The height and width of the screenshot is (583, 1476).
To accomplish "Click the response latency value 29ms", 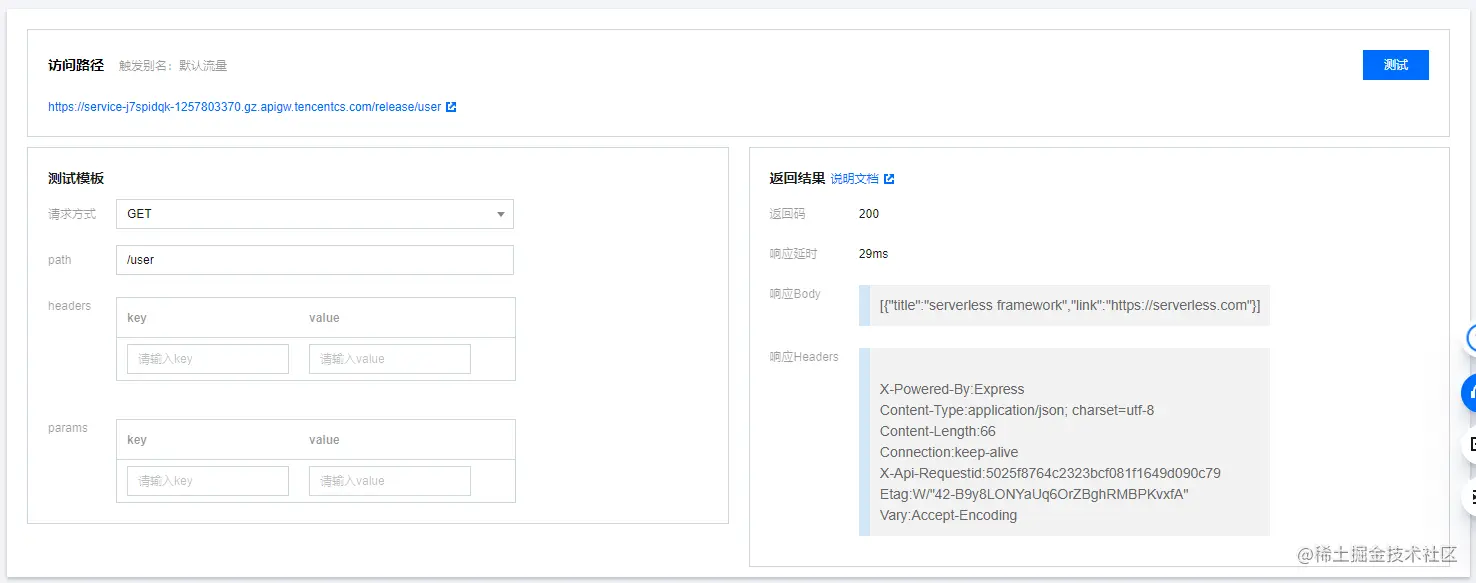I will click(x=873, y=254).
